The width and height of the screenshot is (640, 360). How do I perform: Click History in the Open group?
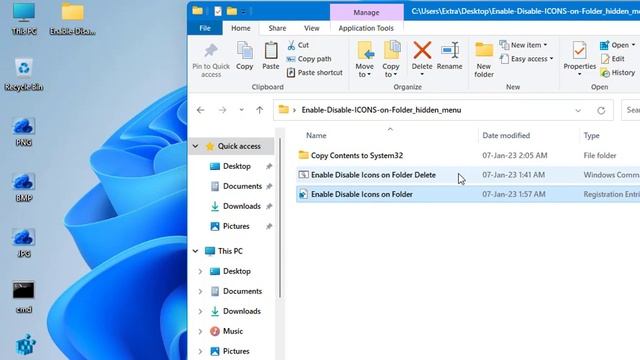tap(618, 73)
